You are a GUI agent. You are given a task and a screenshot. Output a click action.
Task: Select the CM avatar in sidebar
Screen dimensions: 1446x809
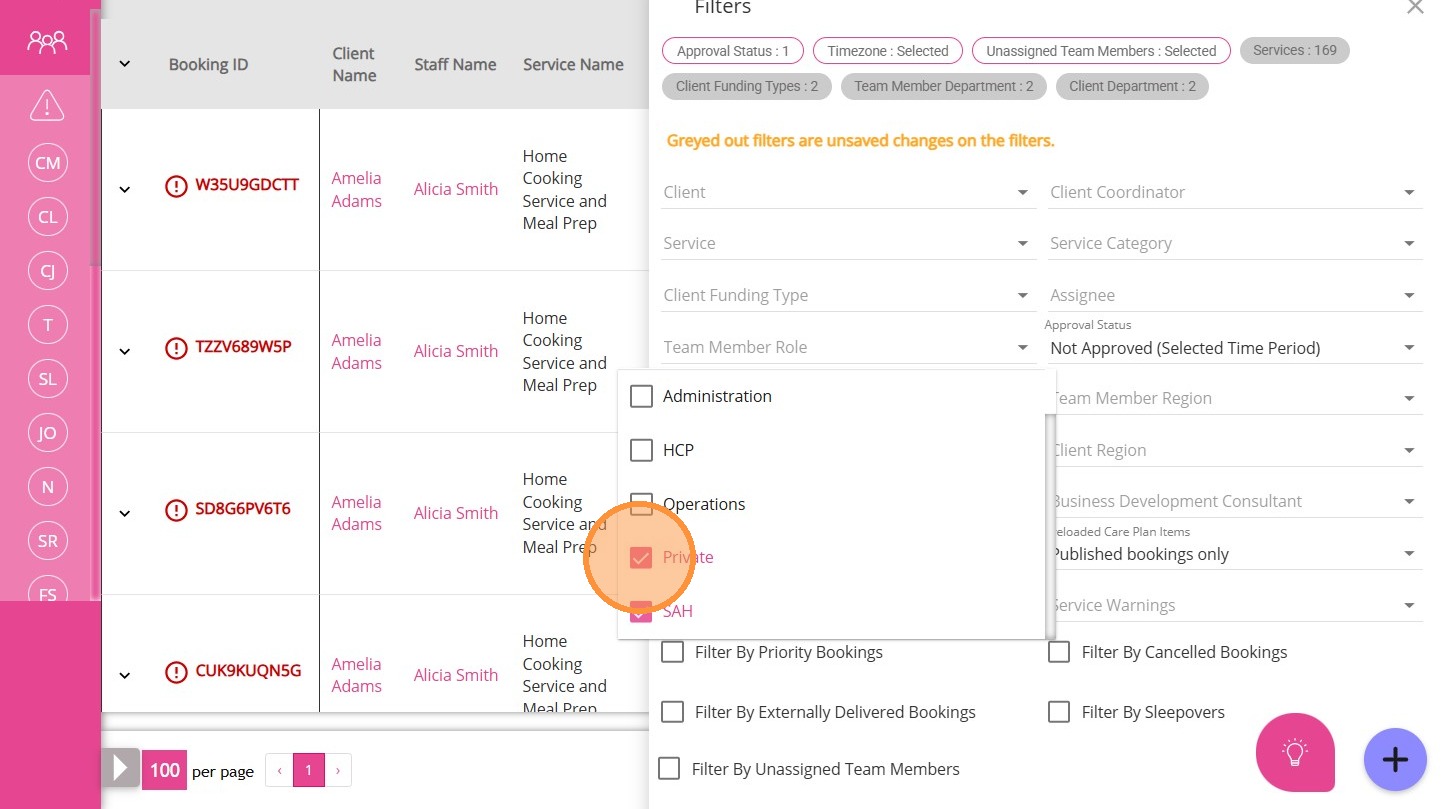pyautogui.click(x=47, y=163)
